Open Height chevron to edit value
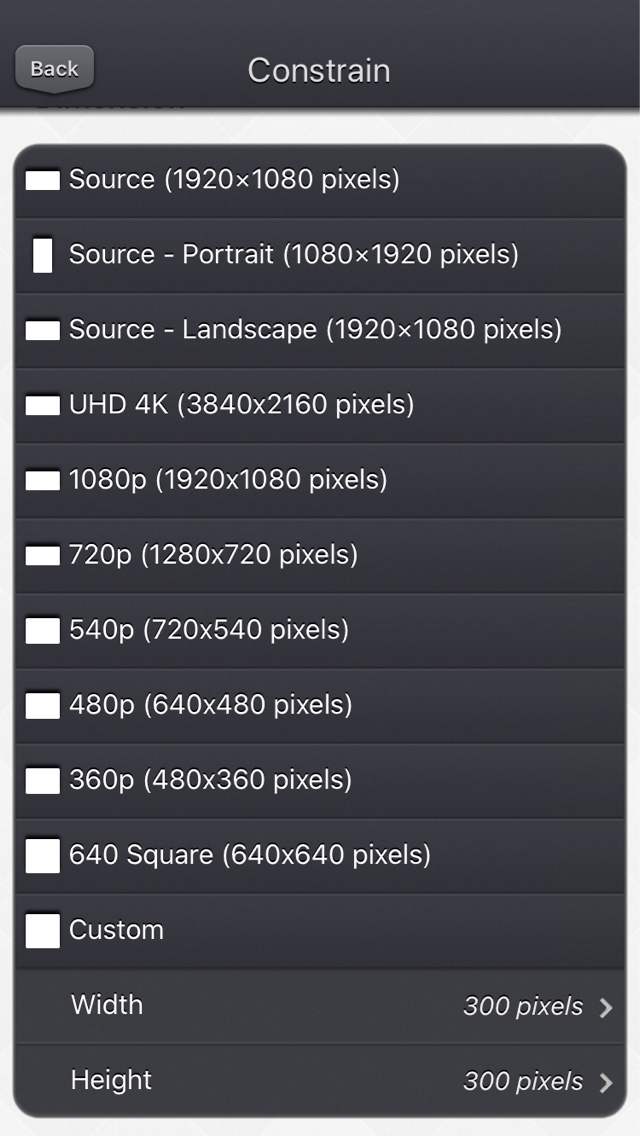The image size is (640, 1136). [606, 1082]
